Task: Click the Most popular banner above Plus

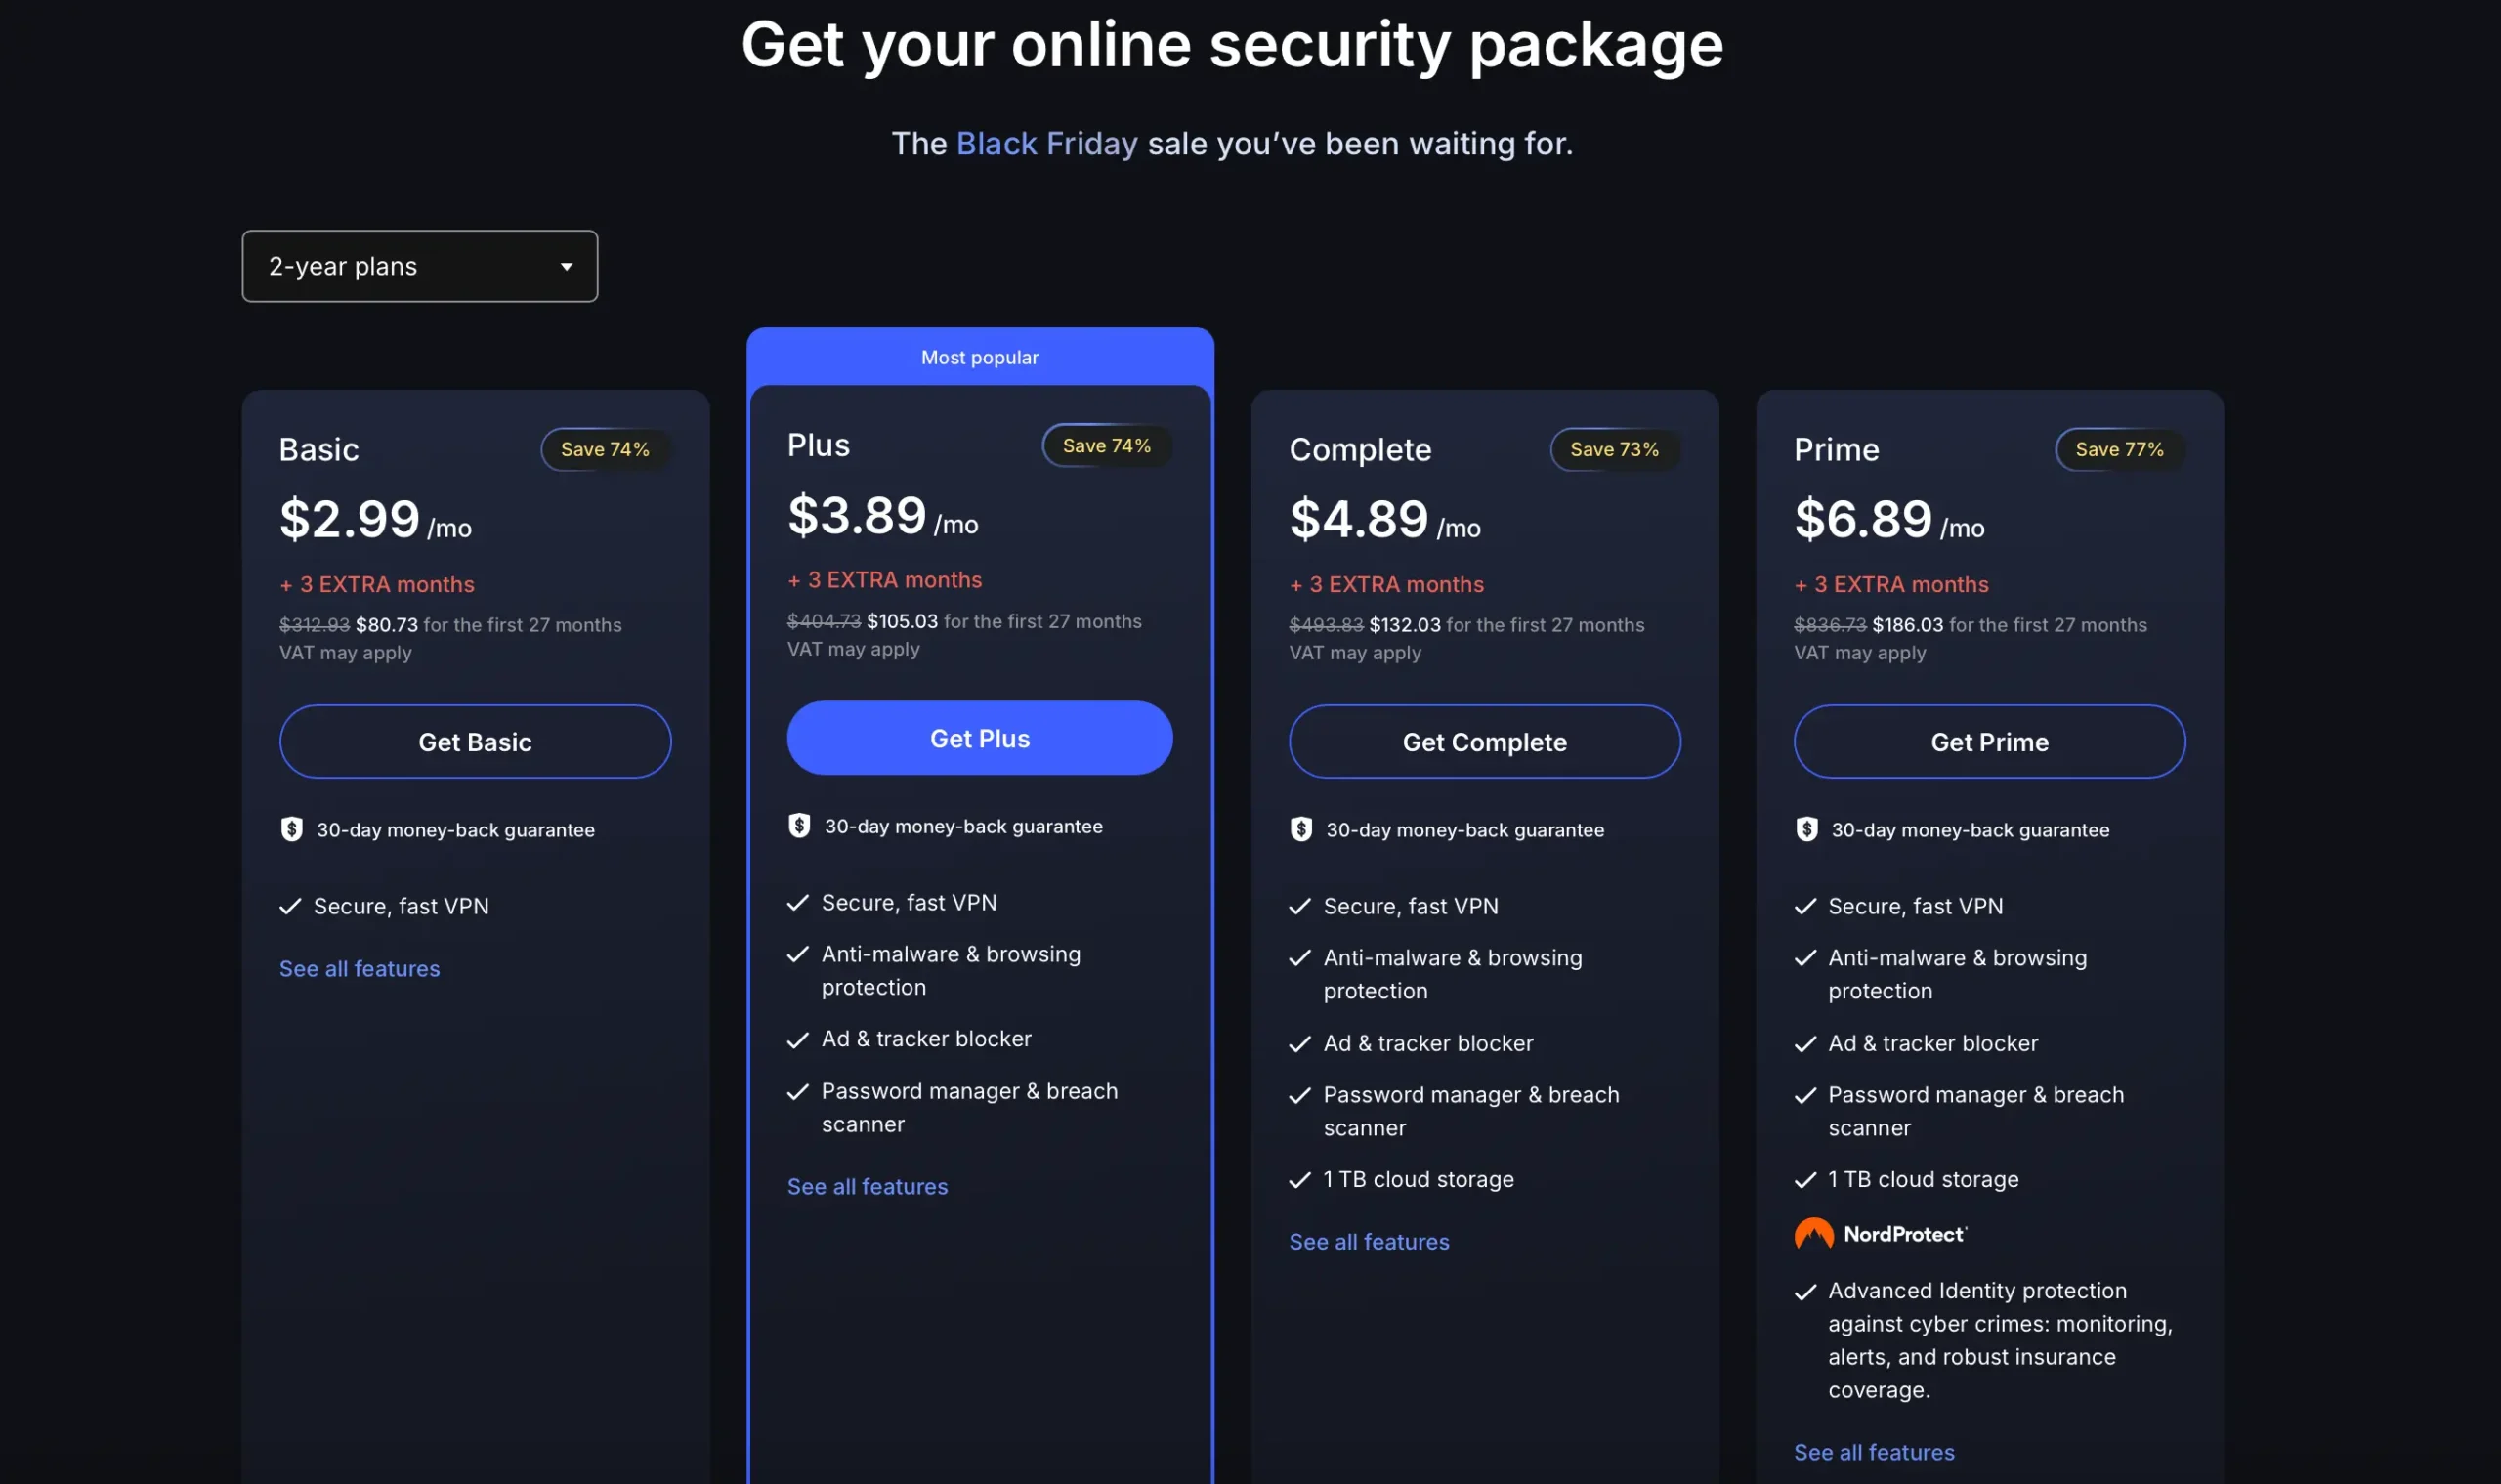Action: [979, 357]
